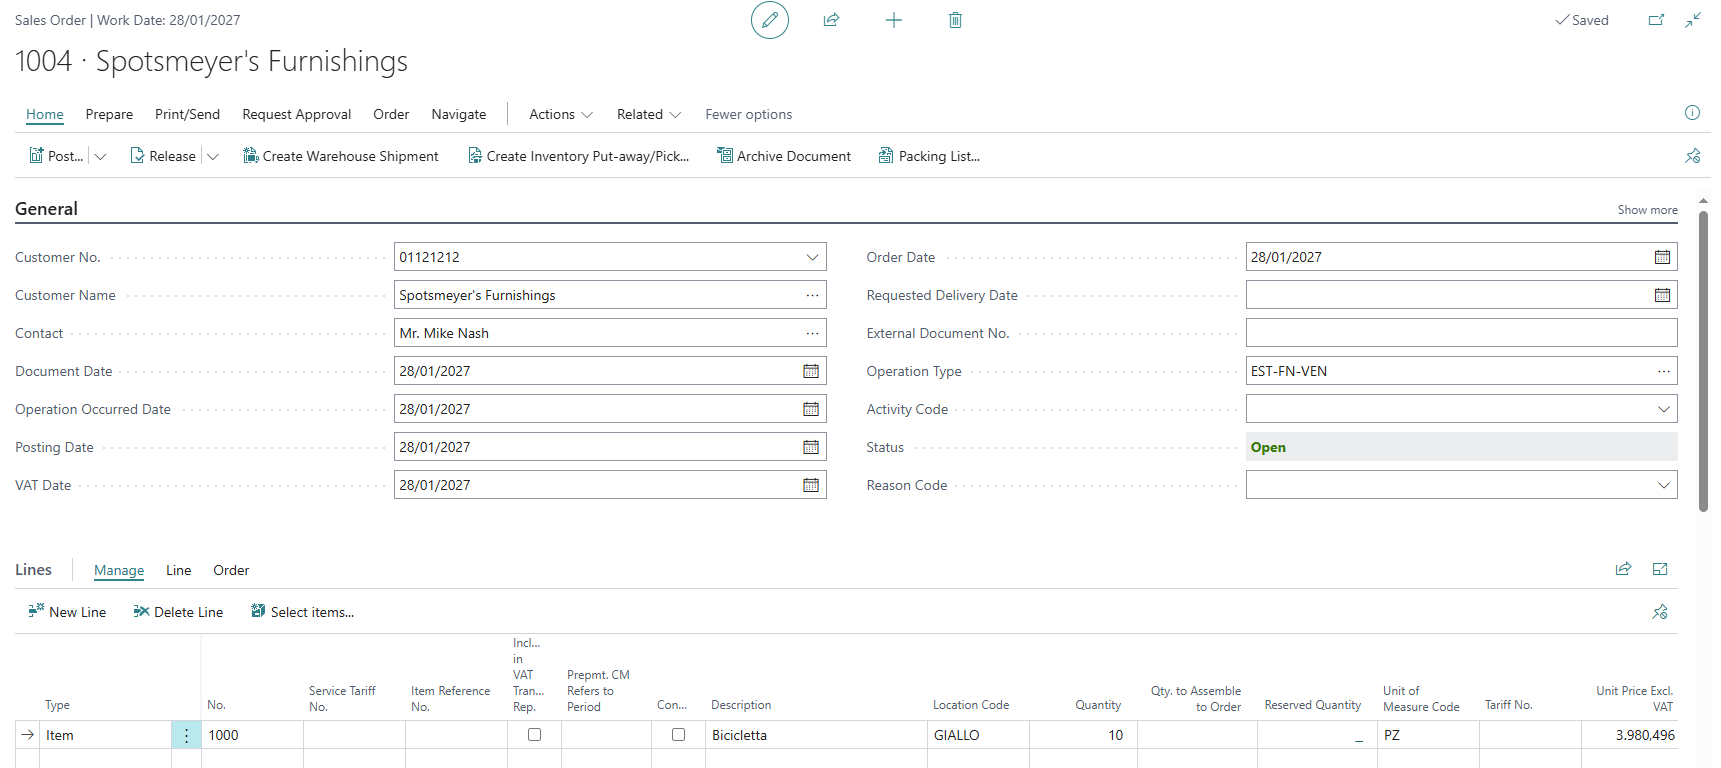Open Customer Name lookup ellipsis
The width and height of the screenshot is (1721, 768).
pos(812,295)
